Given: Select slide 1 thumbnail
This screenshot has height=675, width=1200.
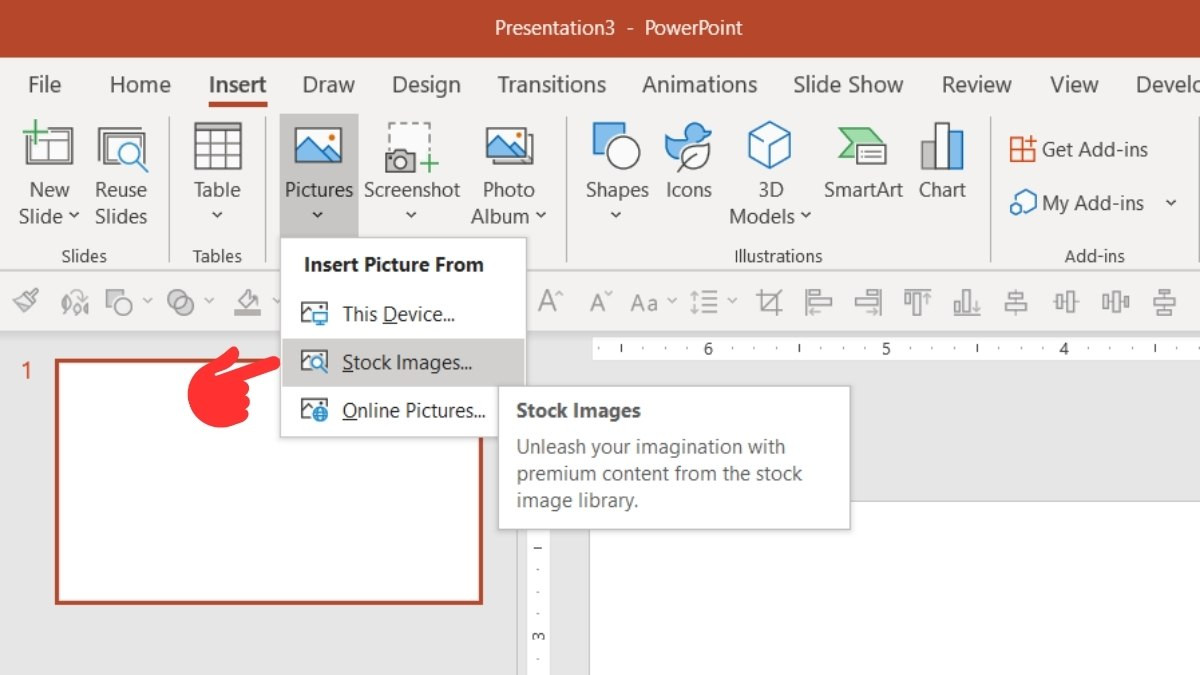Looking at the screenshot, I should click(268, 482).
